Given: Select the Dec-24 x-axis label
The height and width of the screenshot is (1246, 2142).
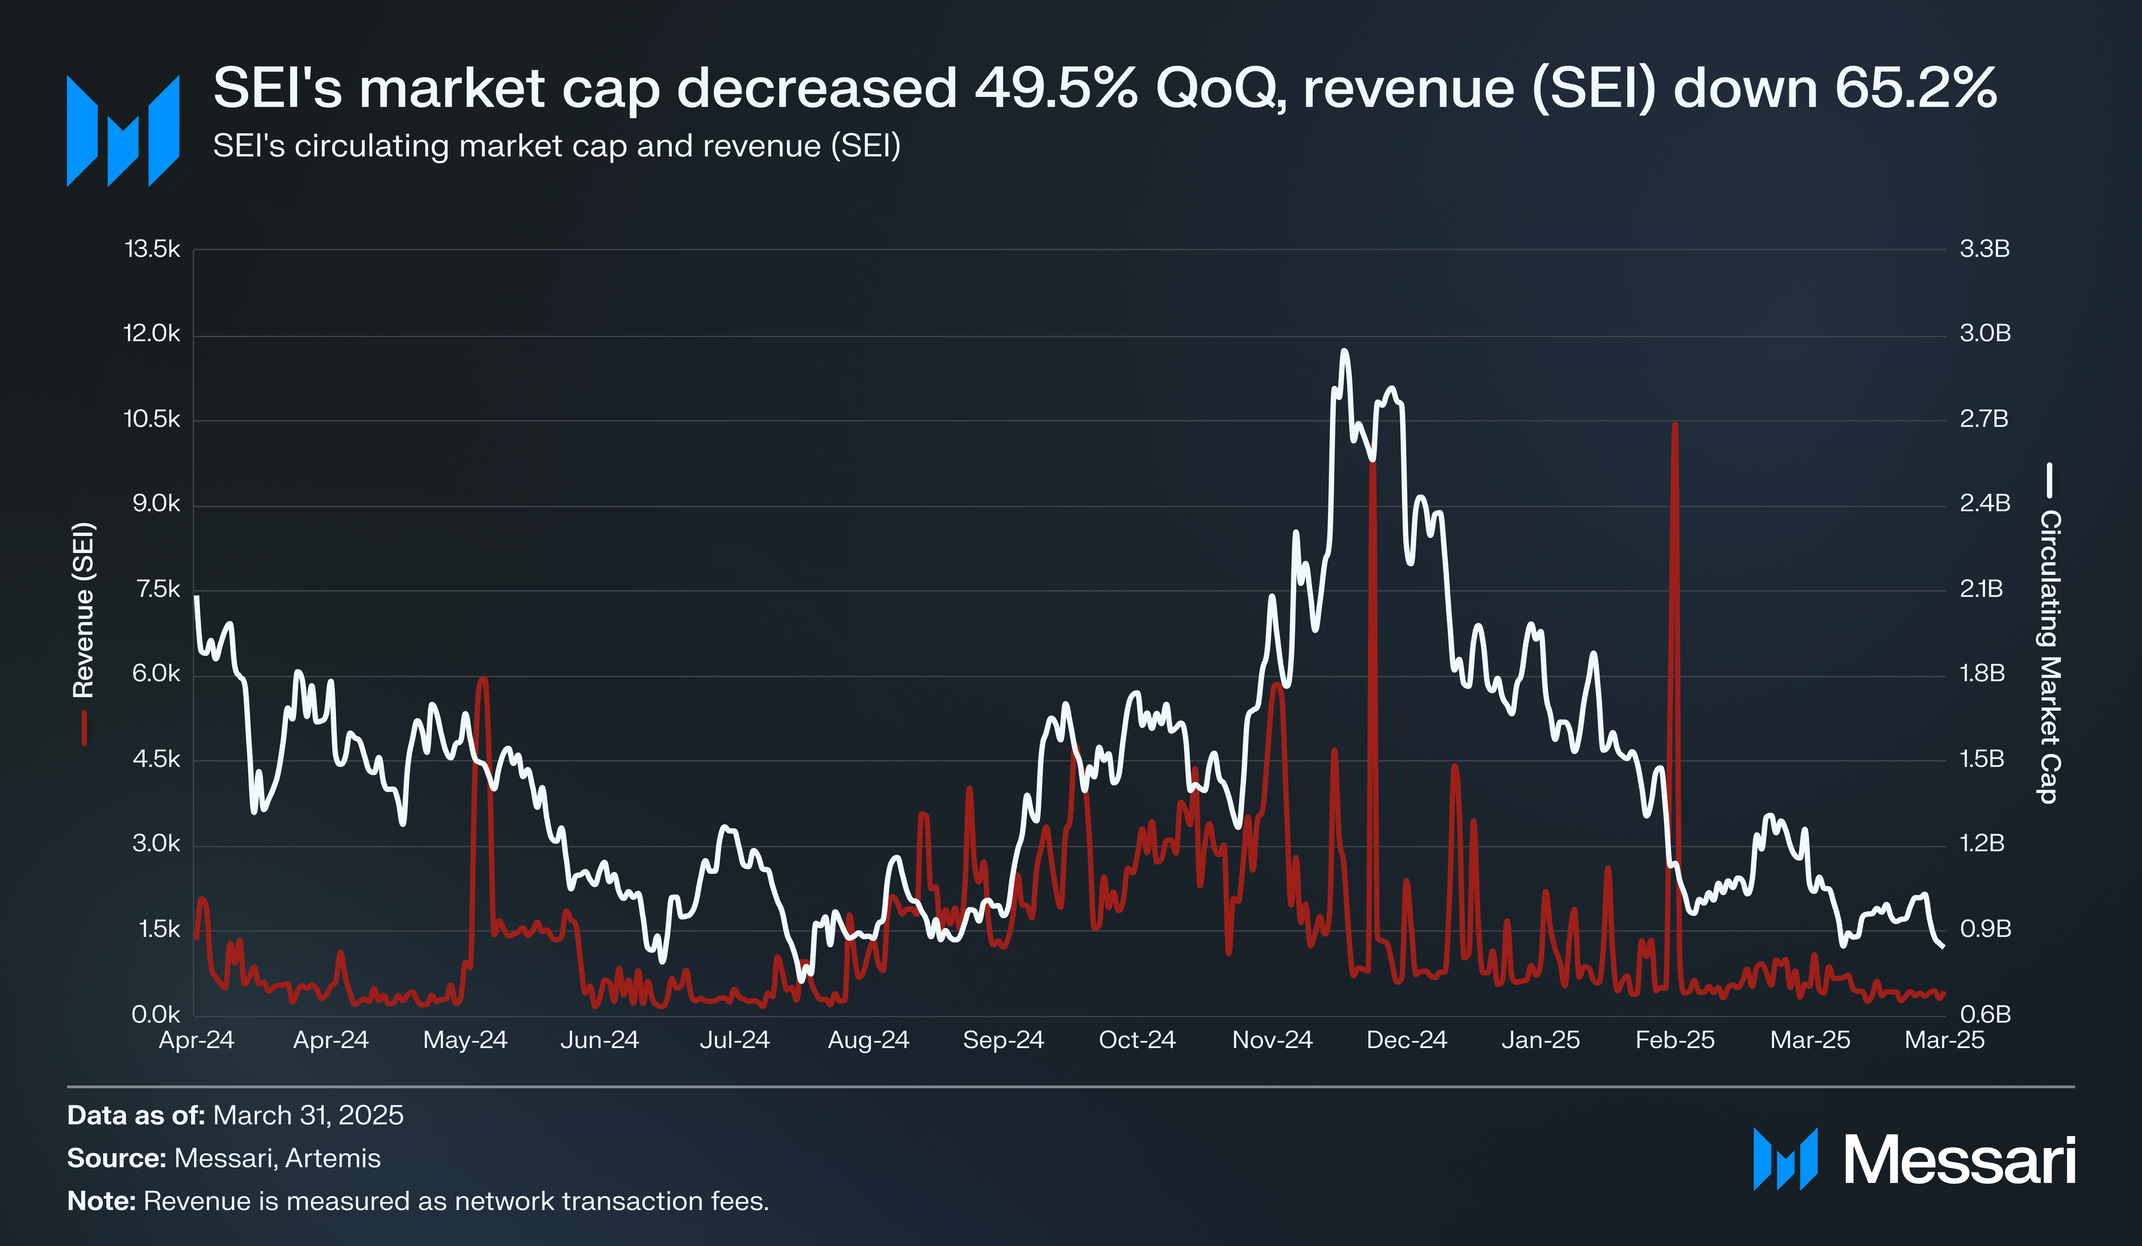Looking at the screenshot, I should coord(1407,1040).
